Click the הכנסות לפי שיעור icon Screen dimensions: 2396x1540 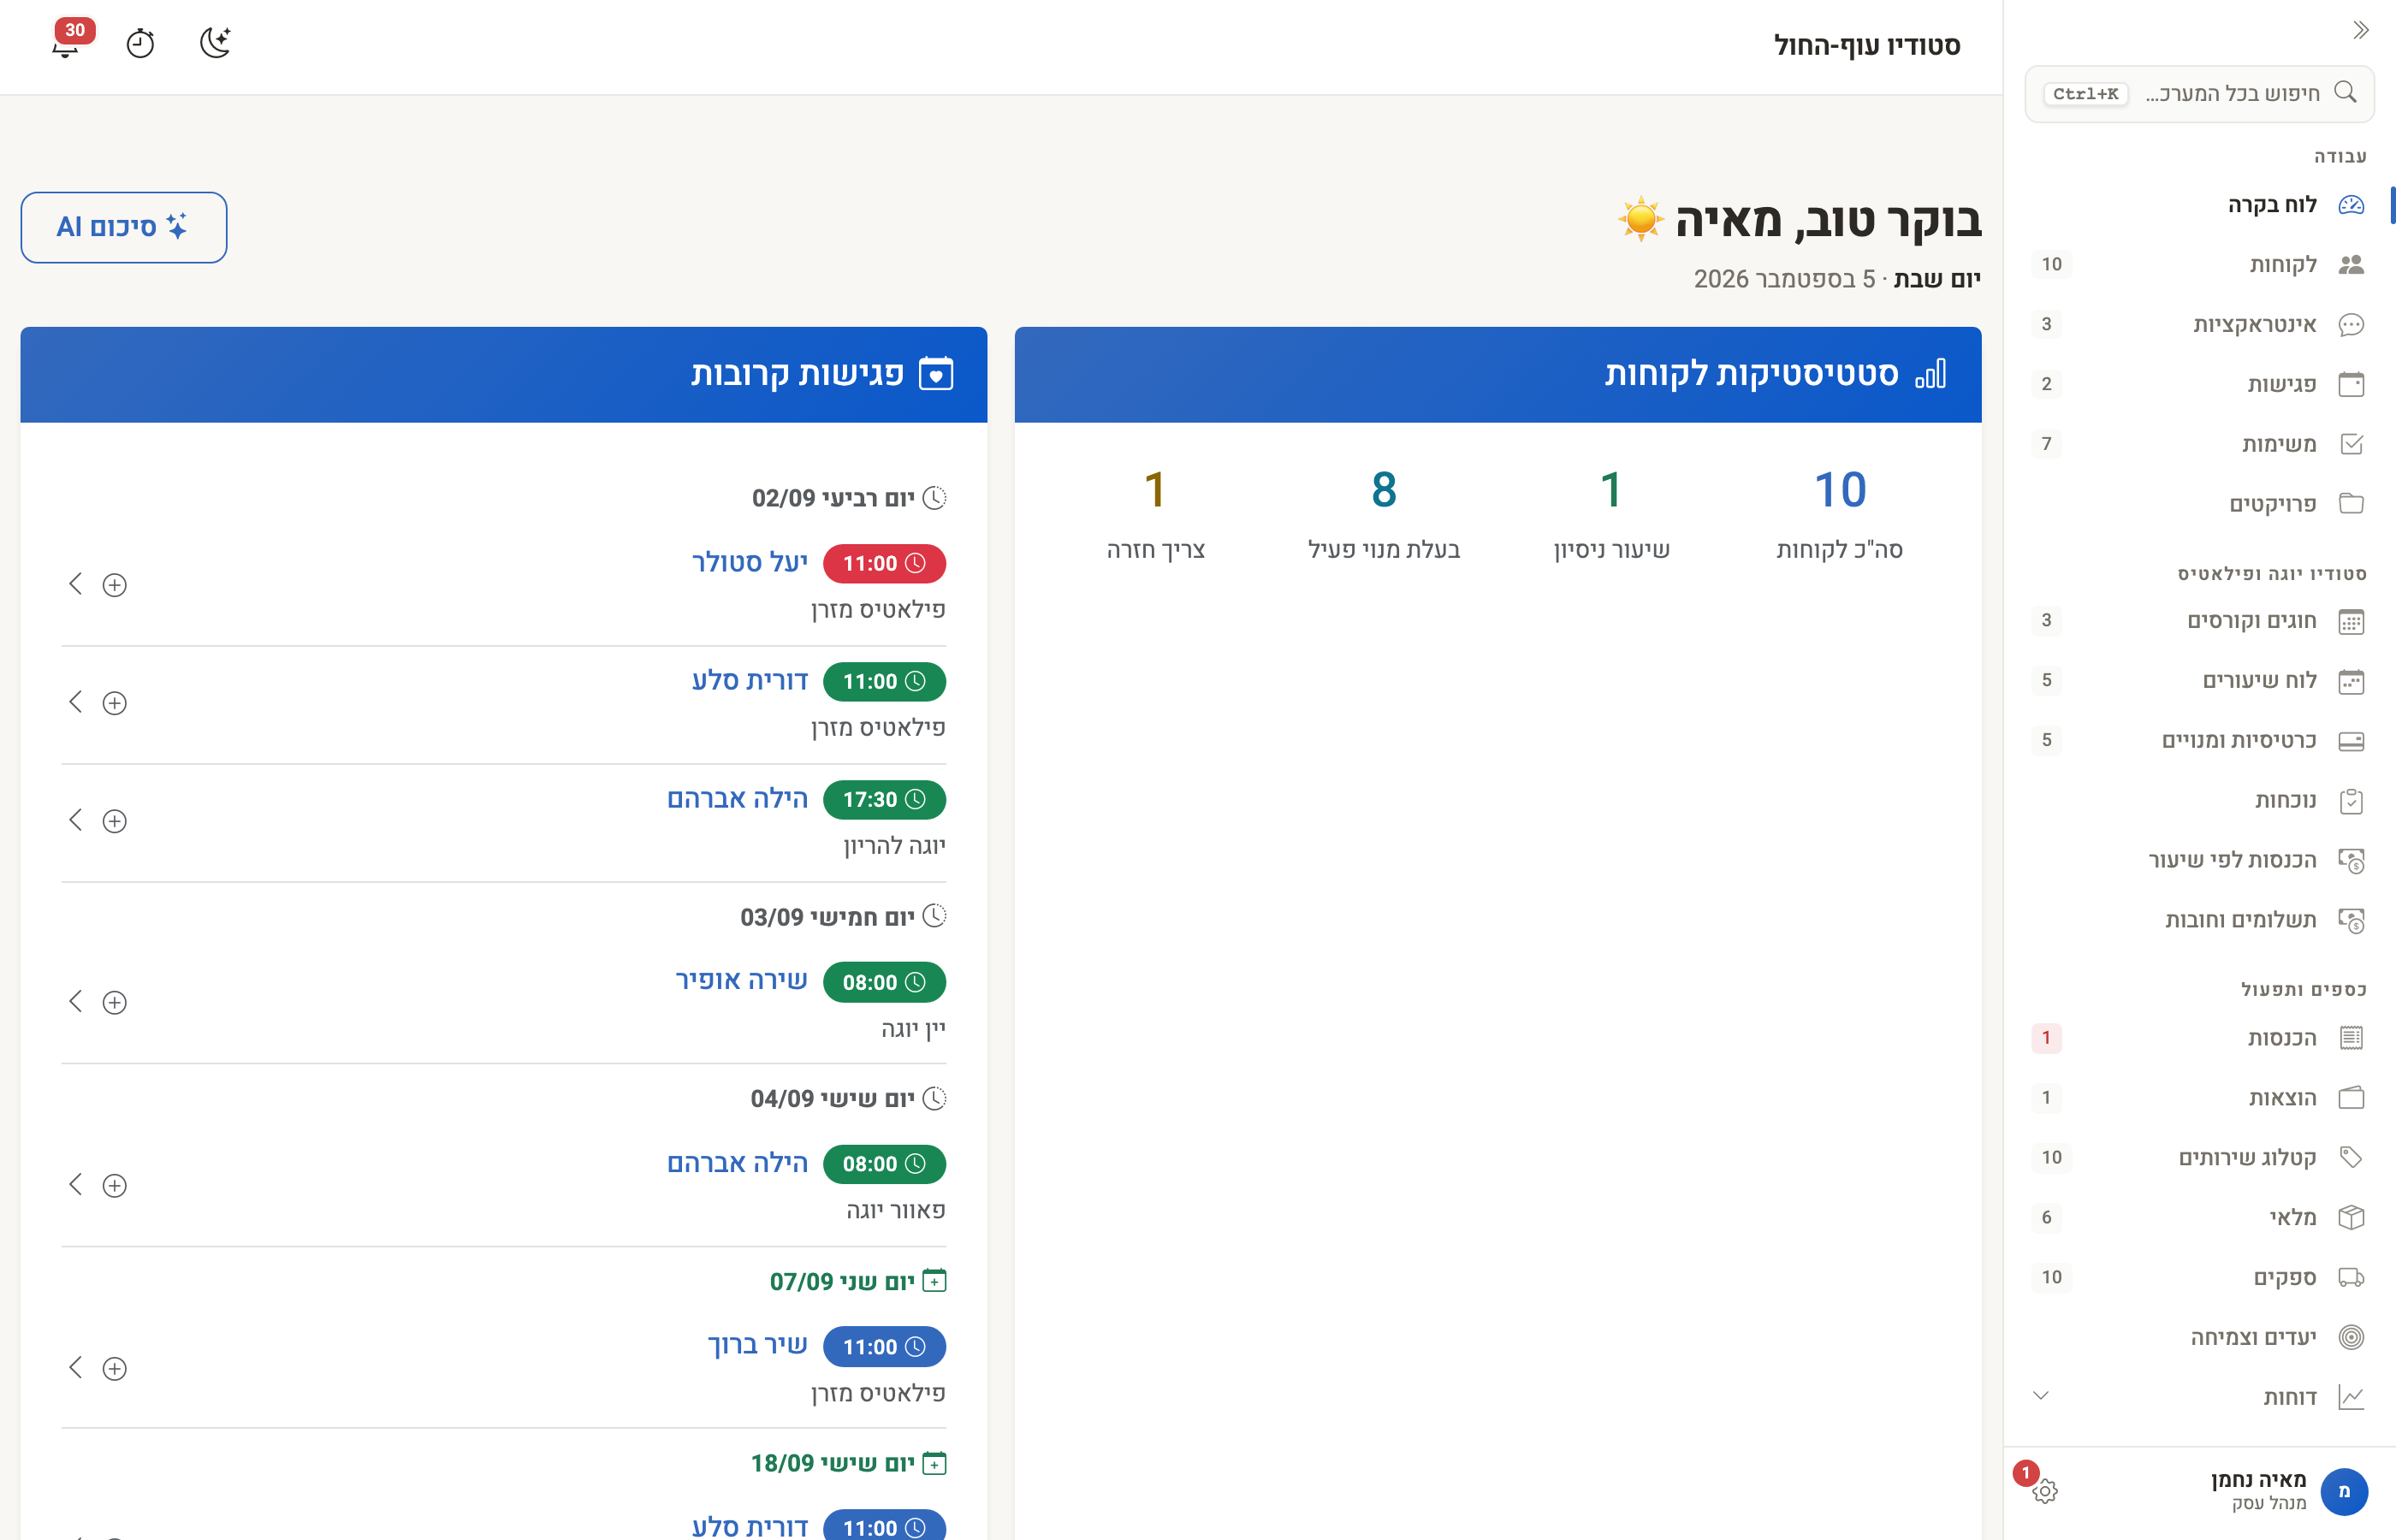tap(2351, 861)
